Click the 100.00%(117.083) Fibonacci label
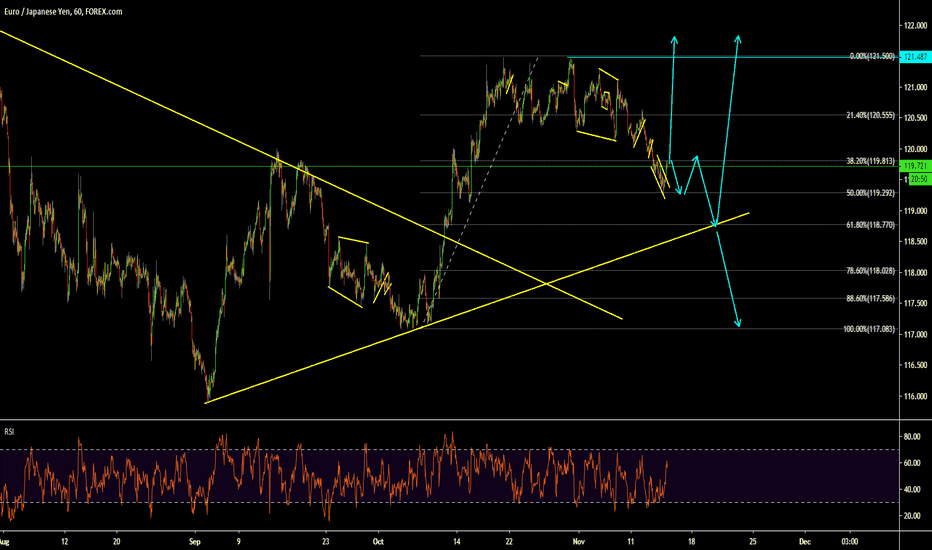This screenshot has height=550, width=932. click(869, 329)
